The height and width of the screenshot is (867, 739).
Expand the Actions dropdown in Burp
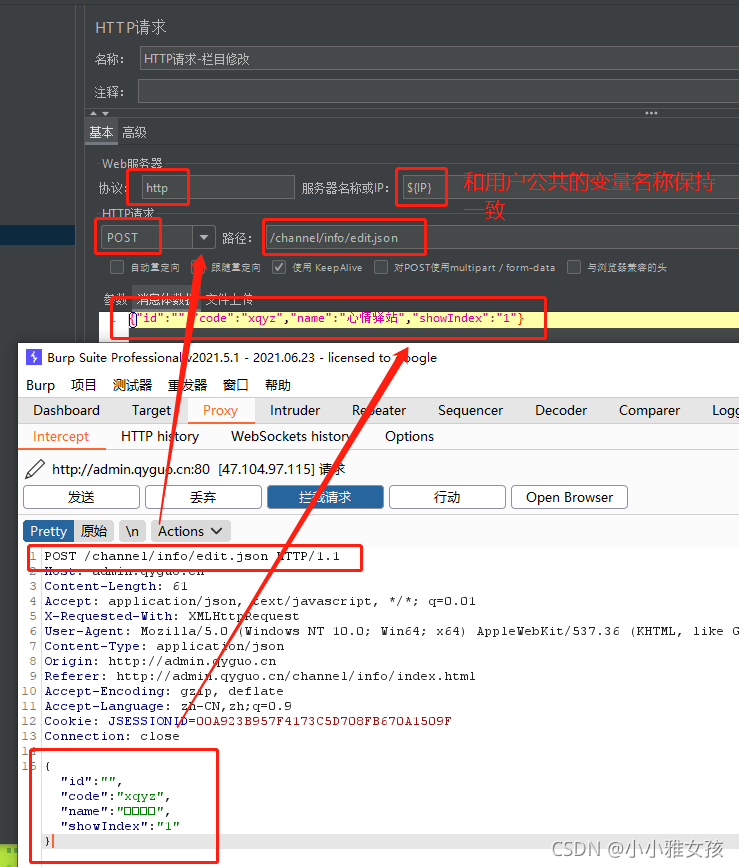point(190,531)
